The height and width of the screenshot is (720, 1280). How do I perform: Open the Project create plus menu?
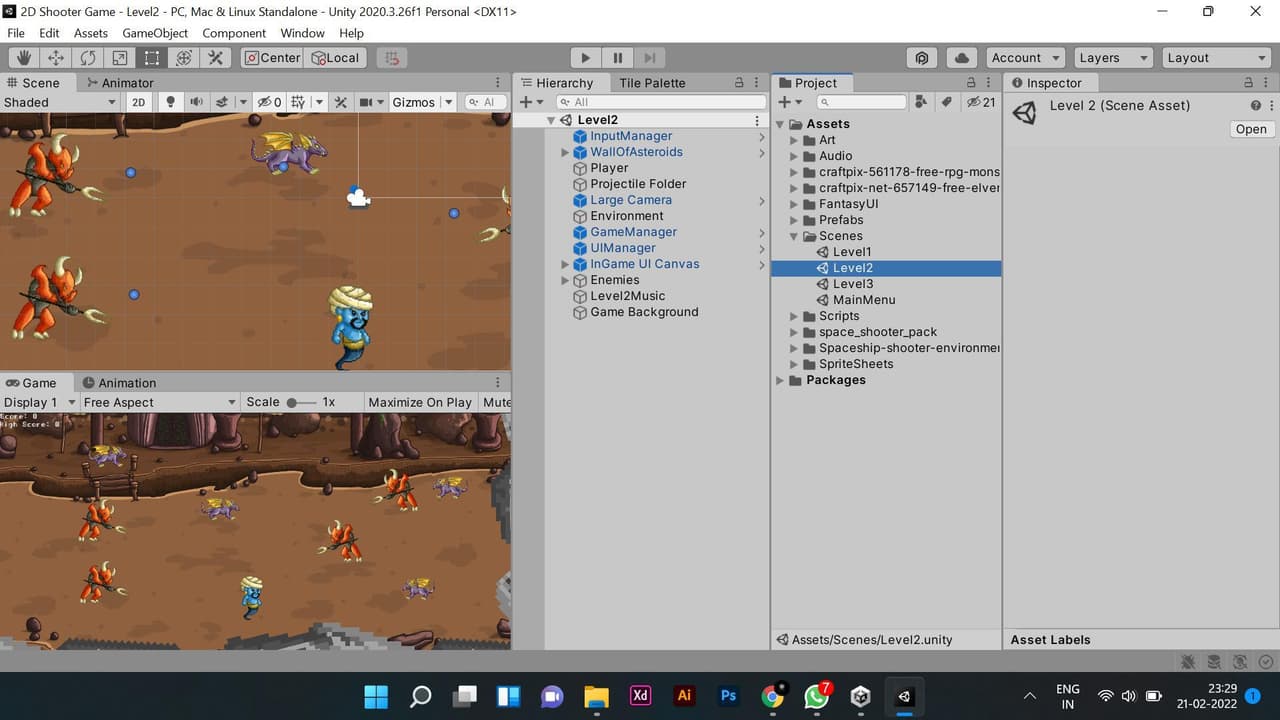pyautogui.click(x=790, y=102)
